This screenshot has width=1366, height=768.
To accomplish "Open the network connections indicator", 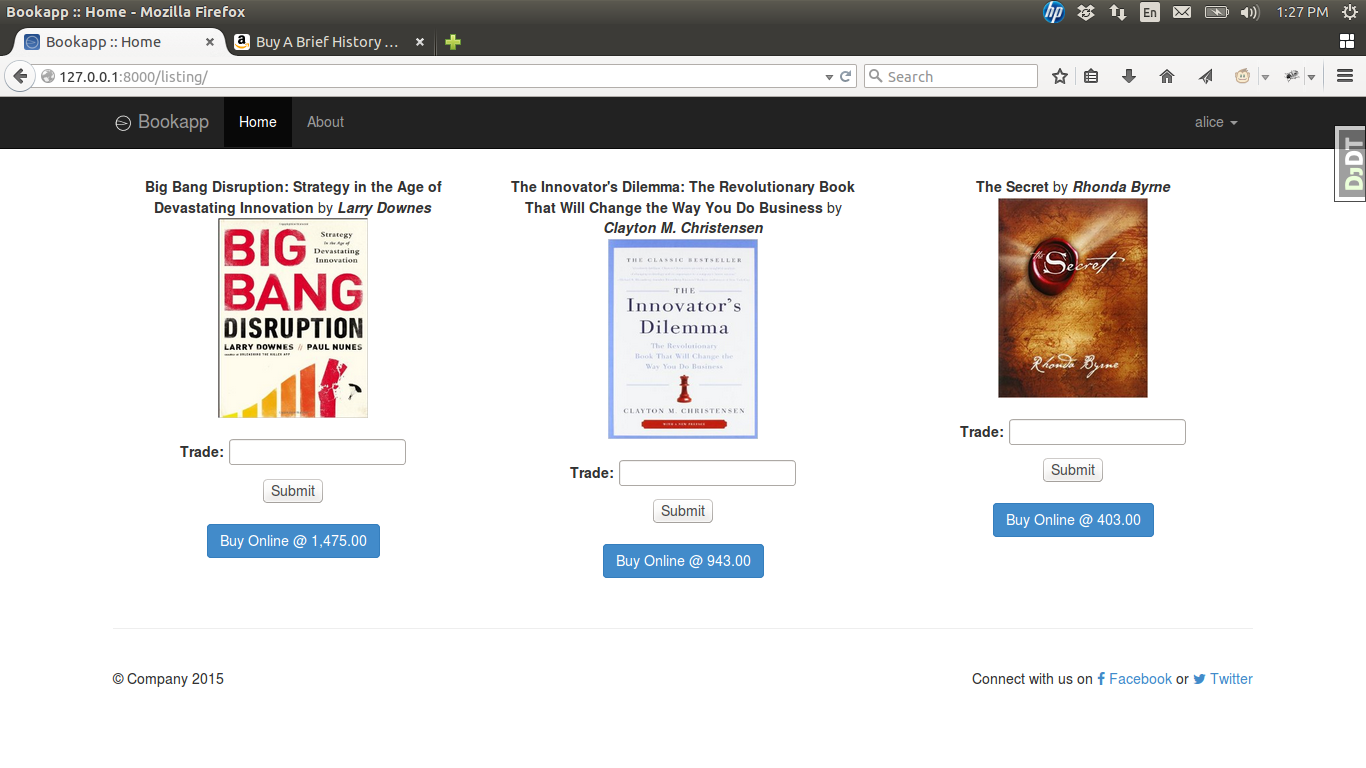I will pyautogui.click(x=1118, y=12).
